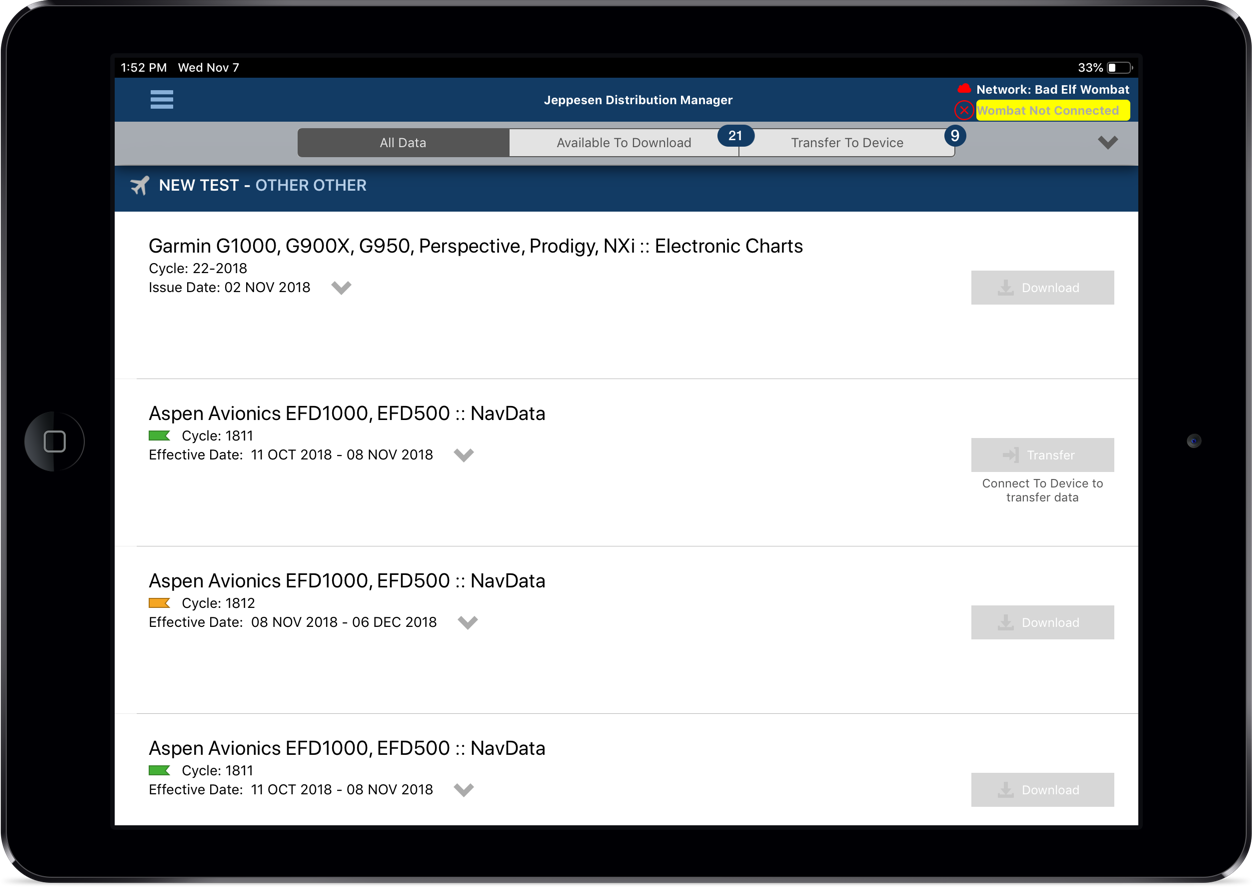Viewport: 1253px width, 888px height.
Task: Click Cycle: 22-2018 text
Action: [x=198, y=268]
